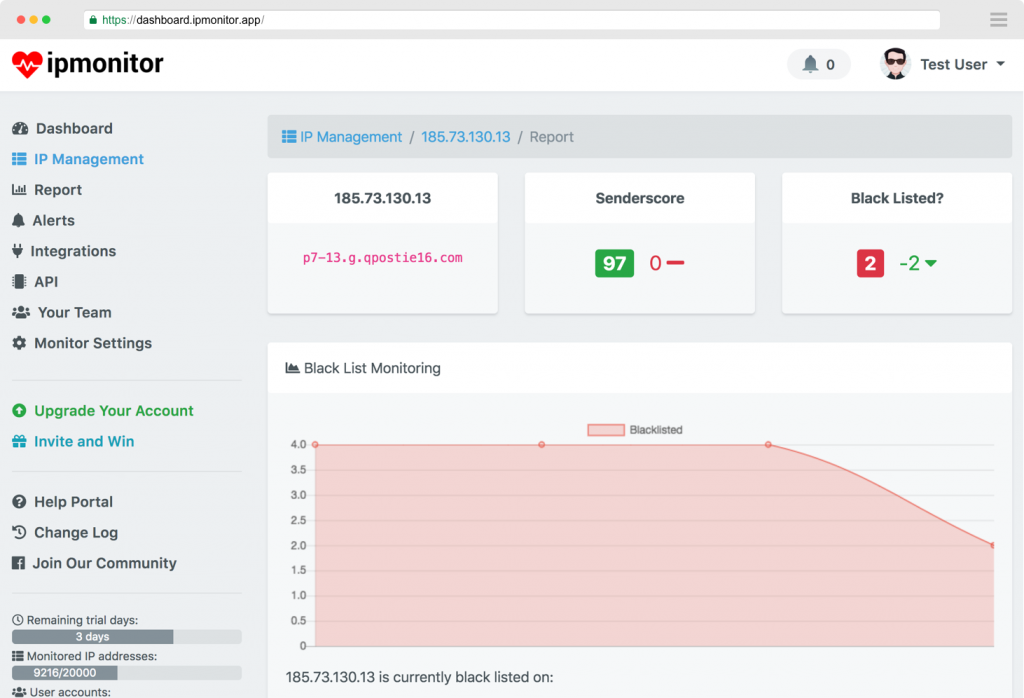The image size is (1024, 698).
Task: Click the 3 days trial progress bar
Action: tap(93, 636)
